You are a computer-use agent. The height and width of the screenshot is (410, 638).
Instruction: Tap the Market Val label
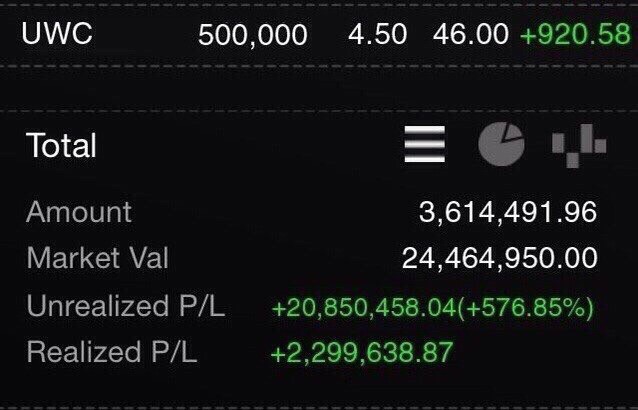[98, 258]
